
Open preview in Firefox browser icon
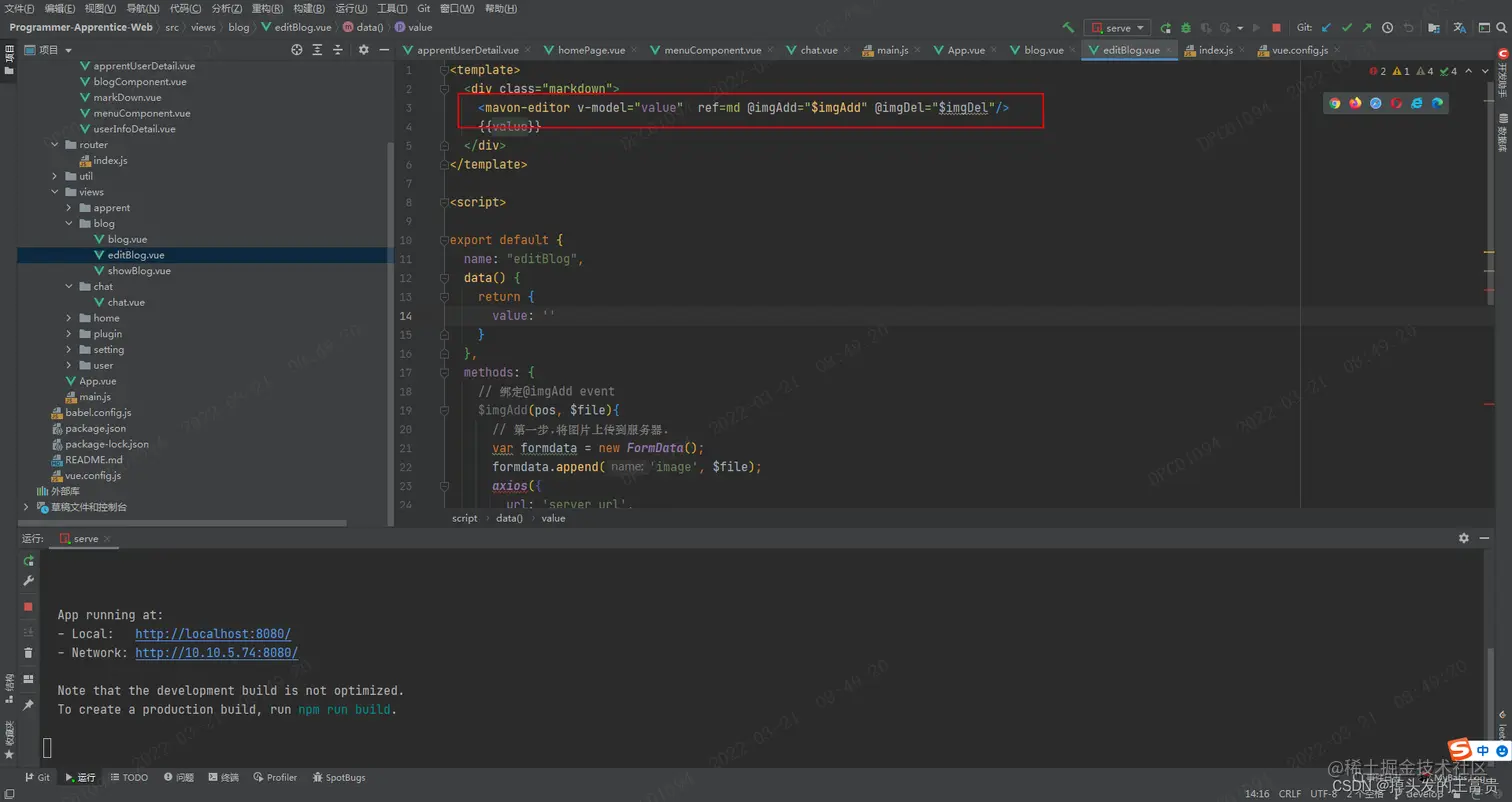point(1355,103)
